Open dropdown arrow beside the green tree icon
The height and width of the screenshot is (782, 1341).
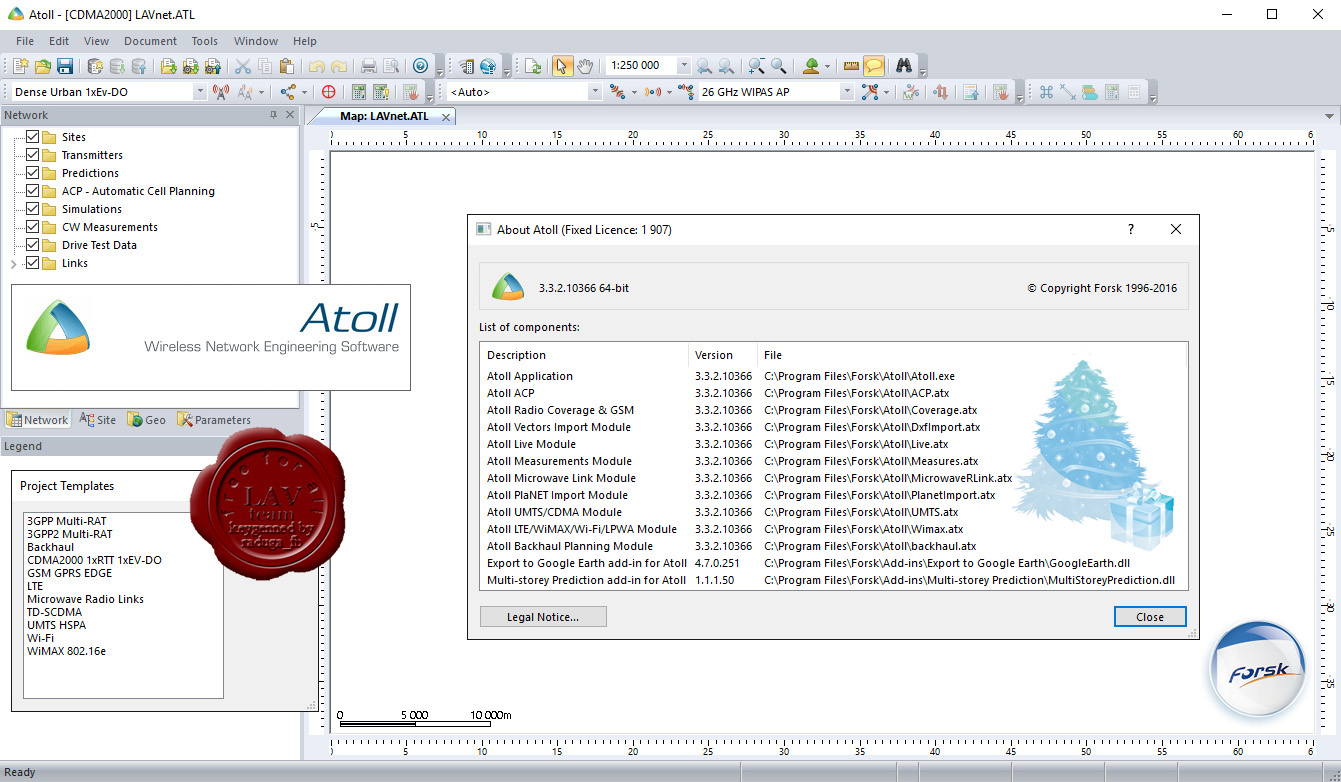click(x=828, y=66)
